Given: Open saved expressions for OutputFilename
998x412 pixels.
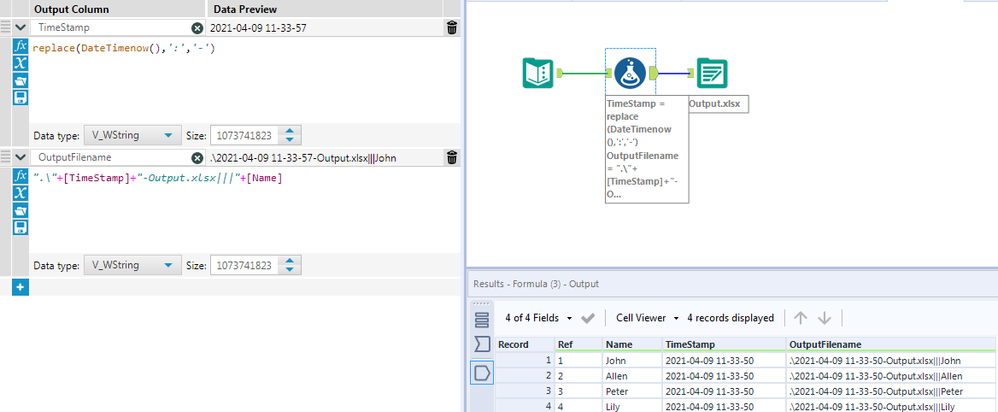Looking at the screenshot, I should 20,210.
